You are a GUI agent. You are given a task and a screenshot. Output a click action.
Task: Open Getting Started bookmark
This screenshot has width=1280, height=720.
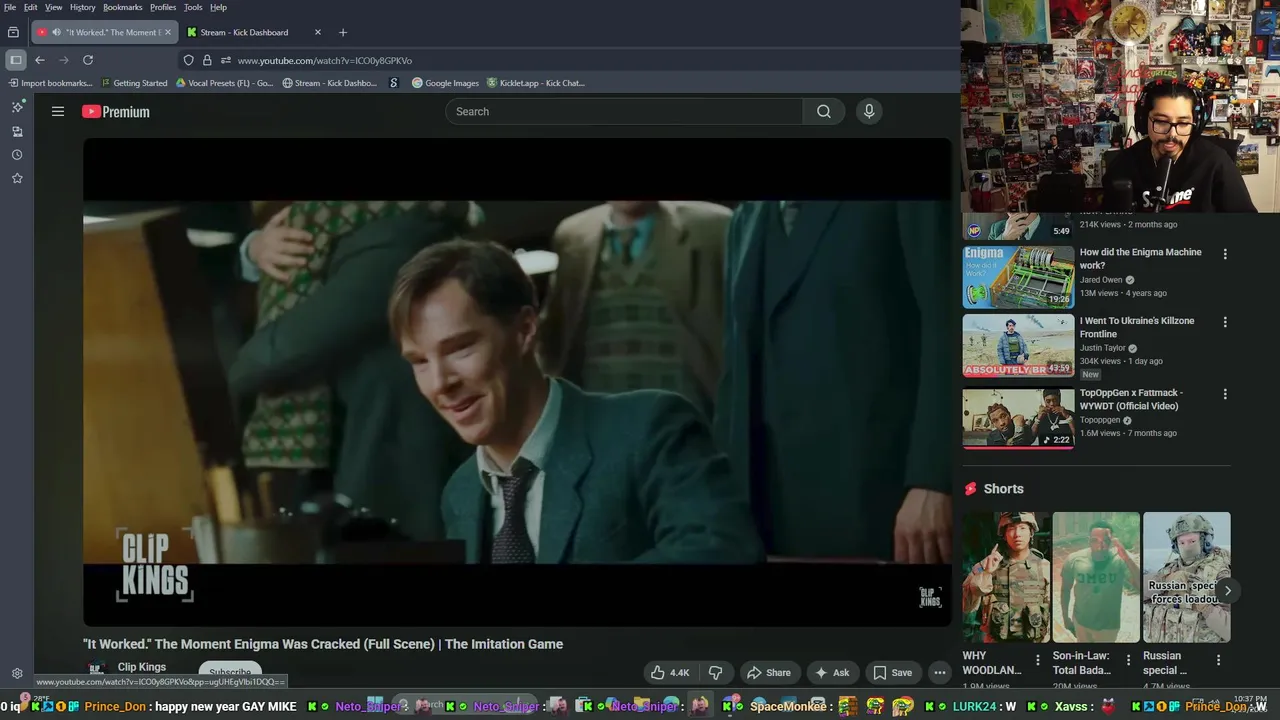coord(134,83)
